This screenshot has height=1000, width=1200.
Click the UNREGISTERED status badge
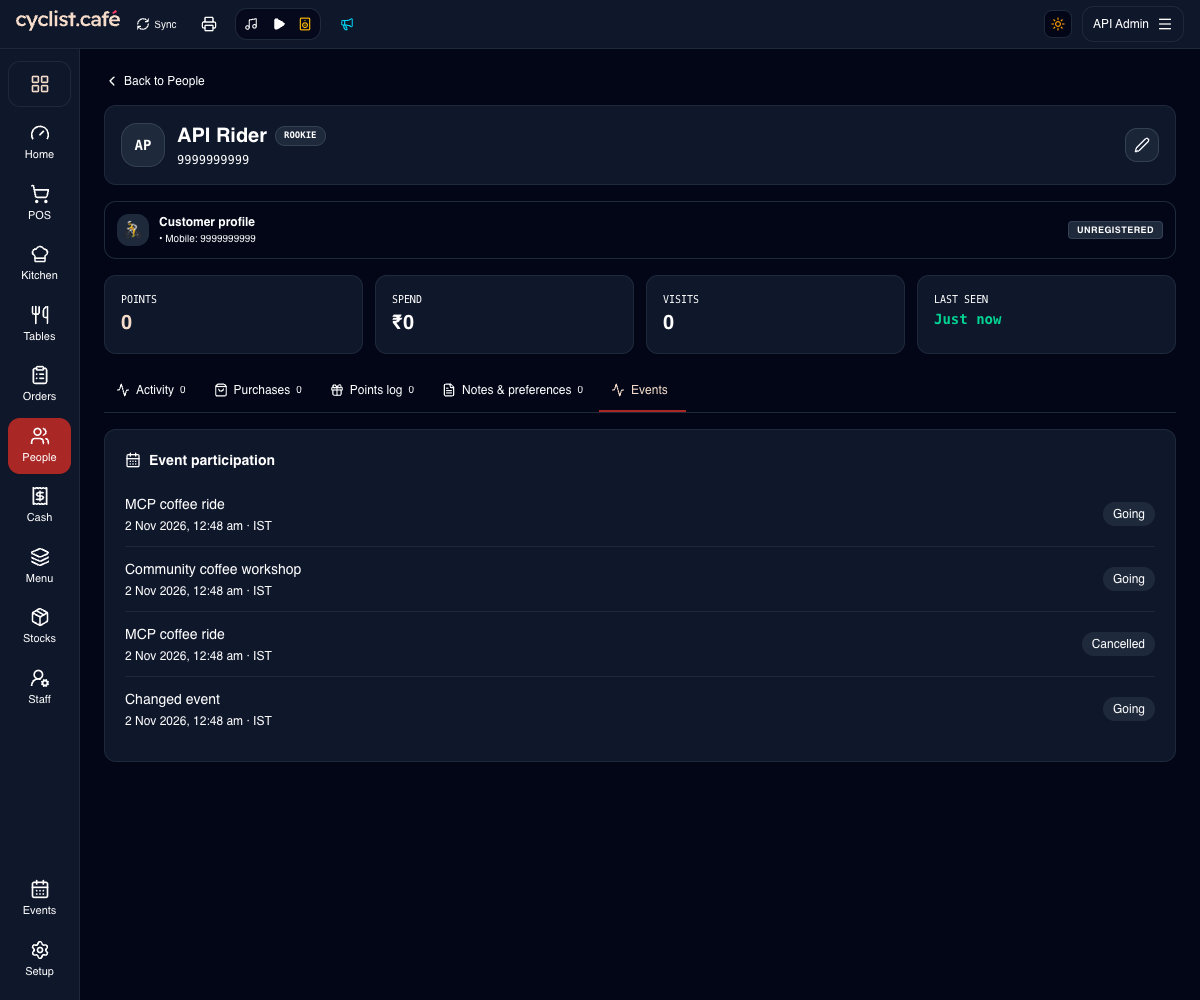1115,230
